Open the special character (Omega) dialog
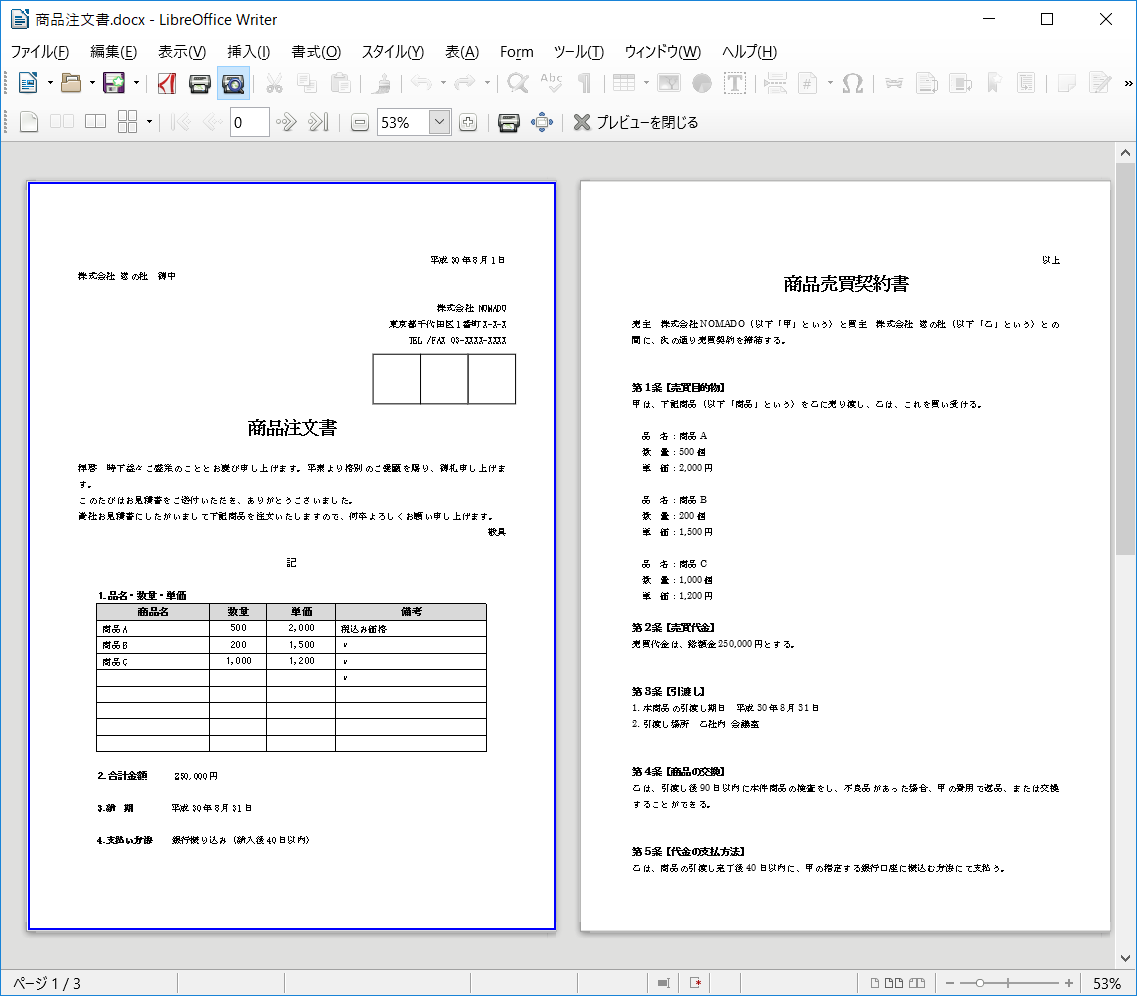Screen dimensions: 1137x996 (852, 84)
